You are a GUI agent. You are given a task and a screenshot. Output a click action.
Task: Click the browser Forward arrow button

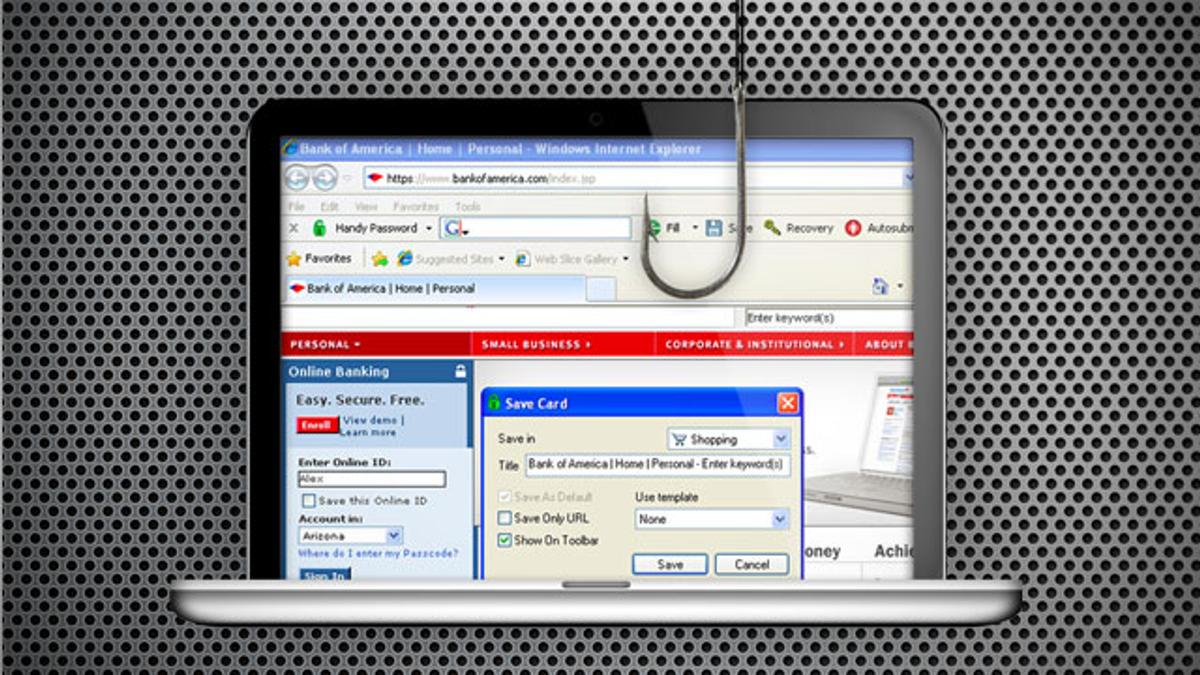point(325,178)
